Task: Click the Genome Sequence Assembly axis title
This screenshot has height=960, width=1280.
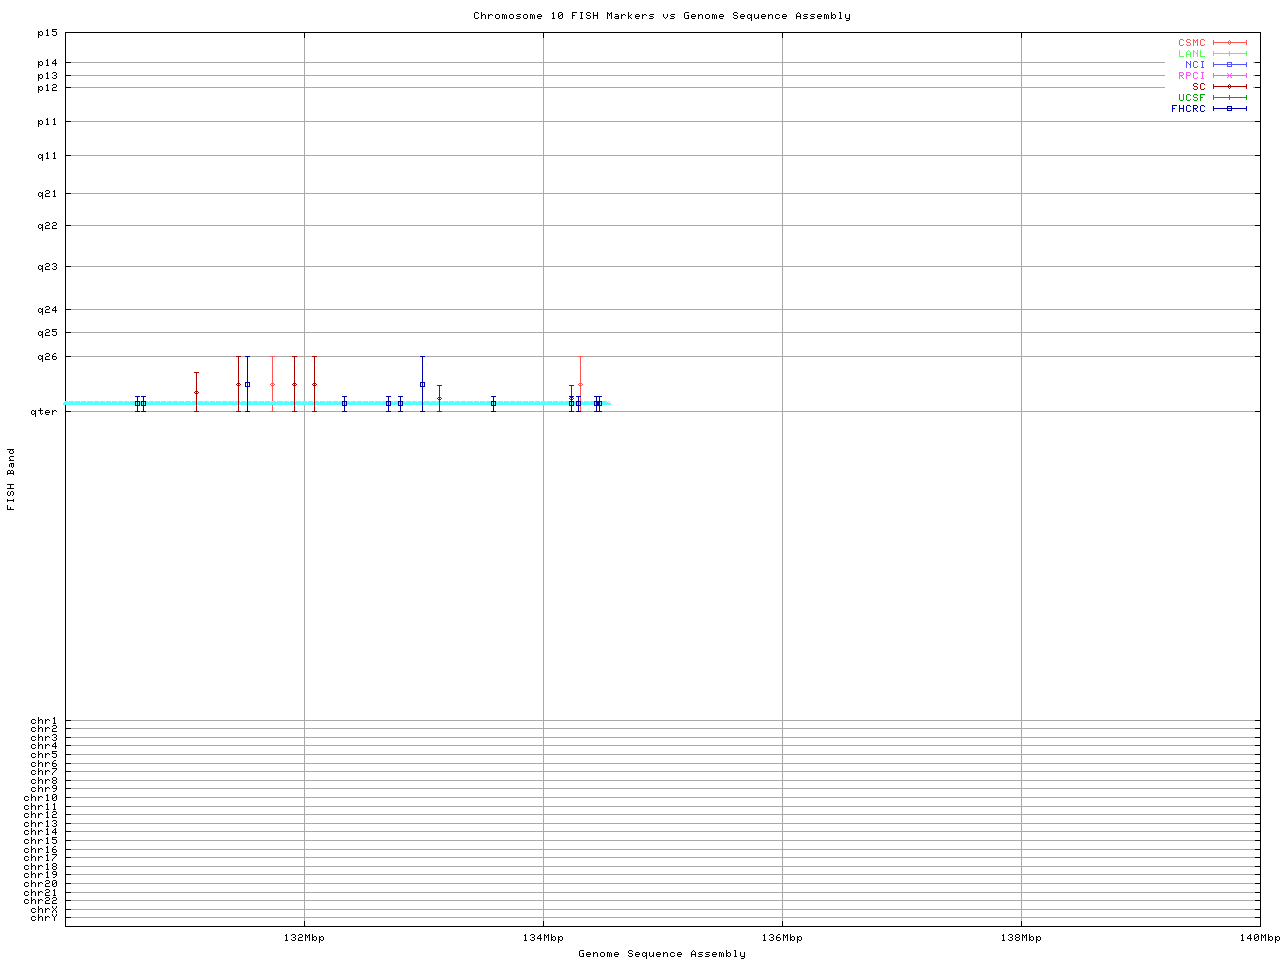Action: pyautogui.click(x=661, y=954)
